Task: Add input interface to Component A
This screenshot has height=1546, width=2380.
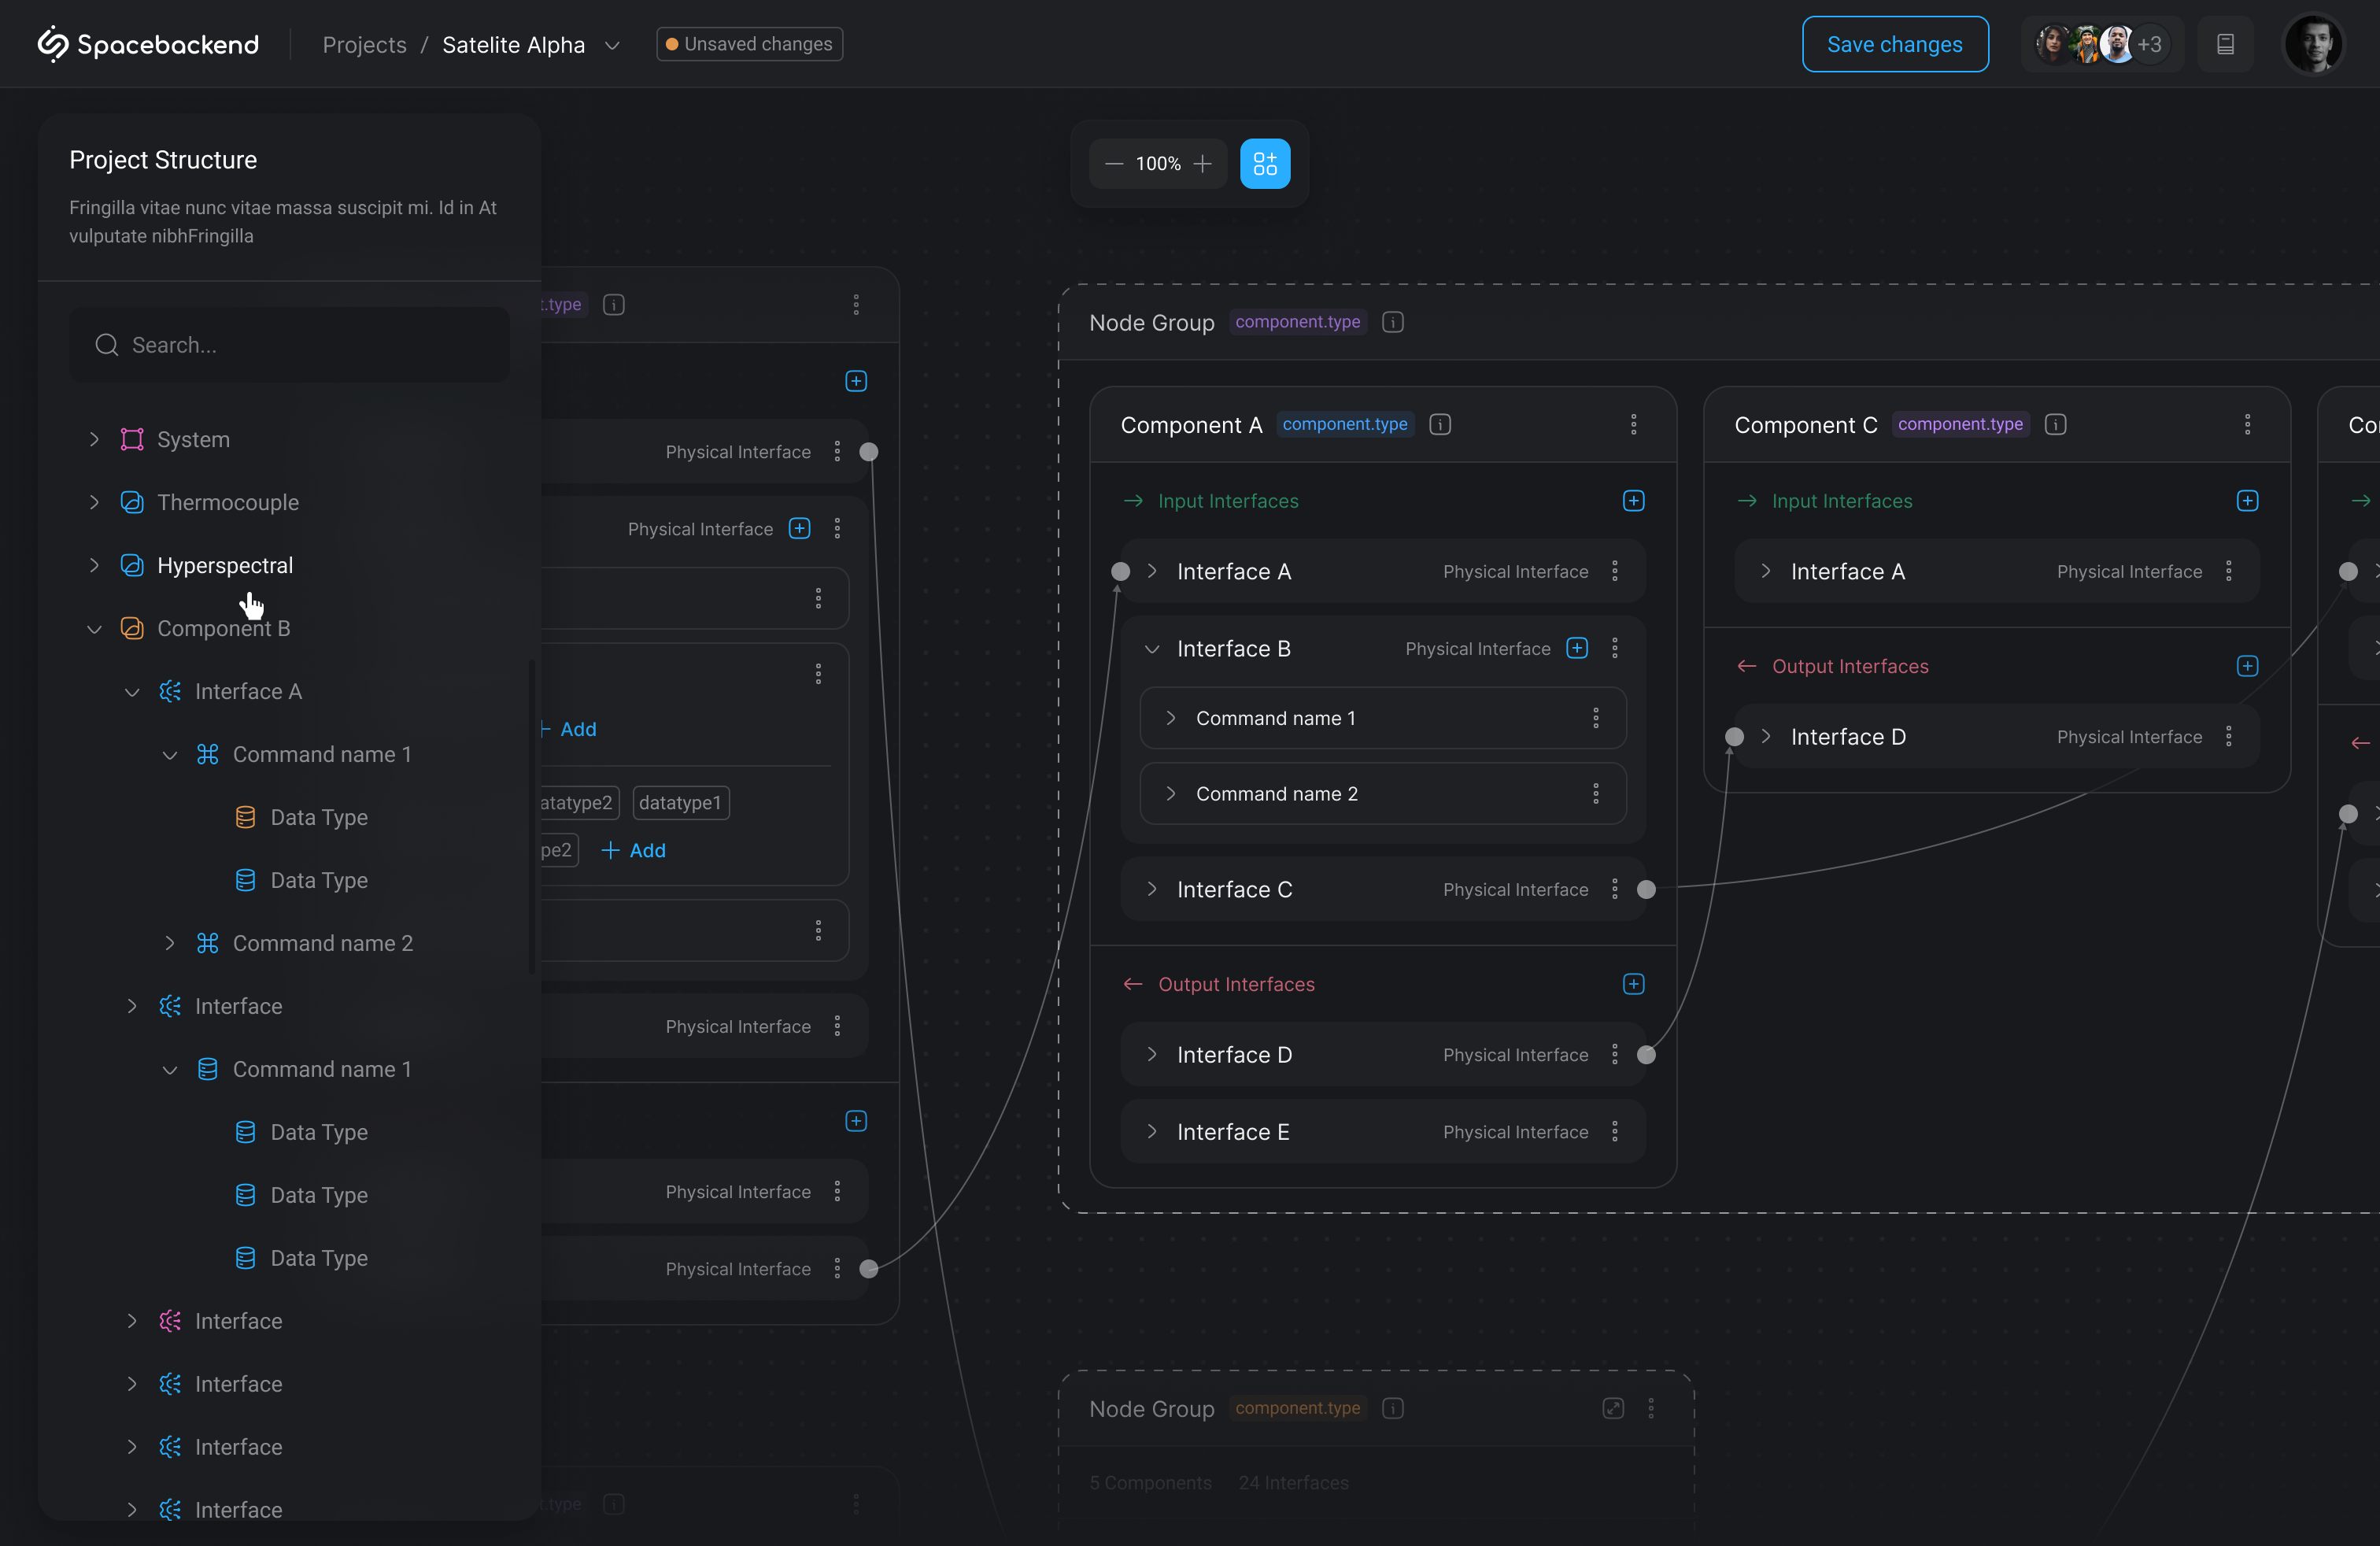Action: click(1633, 501)
